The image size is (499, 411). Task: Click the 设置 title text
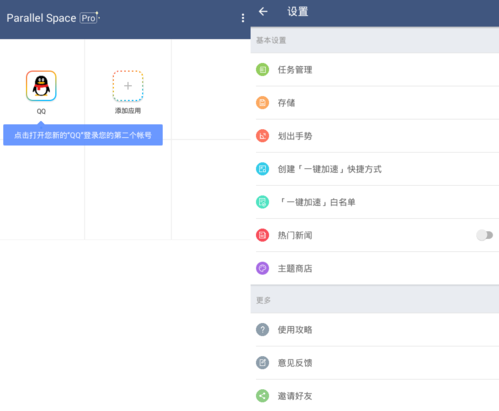click(298, 12)
